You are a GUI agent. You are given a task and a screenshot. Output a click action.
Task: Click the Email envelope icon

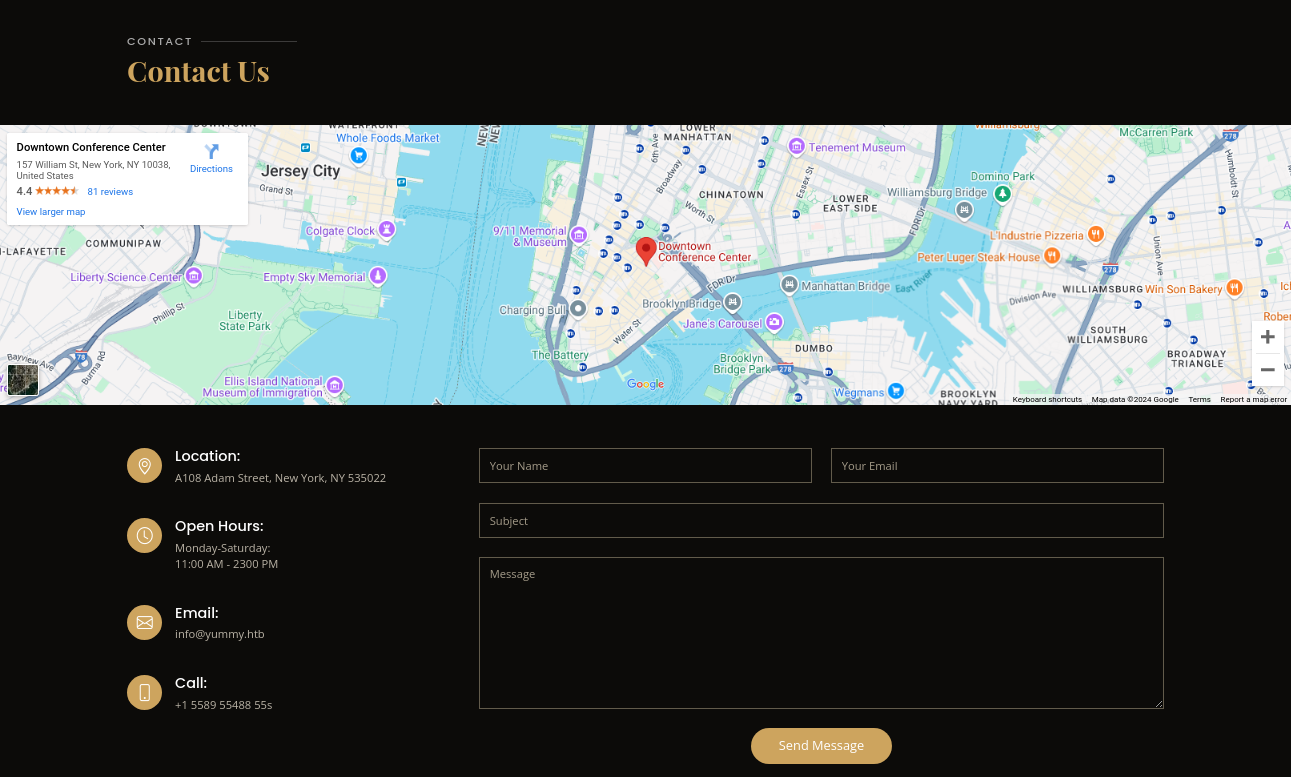(144, 622)
